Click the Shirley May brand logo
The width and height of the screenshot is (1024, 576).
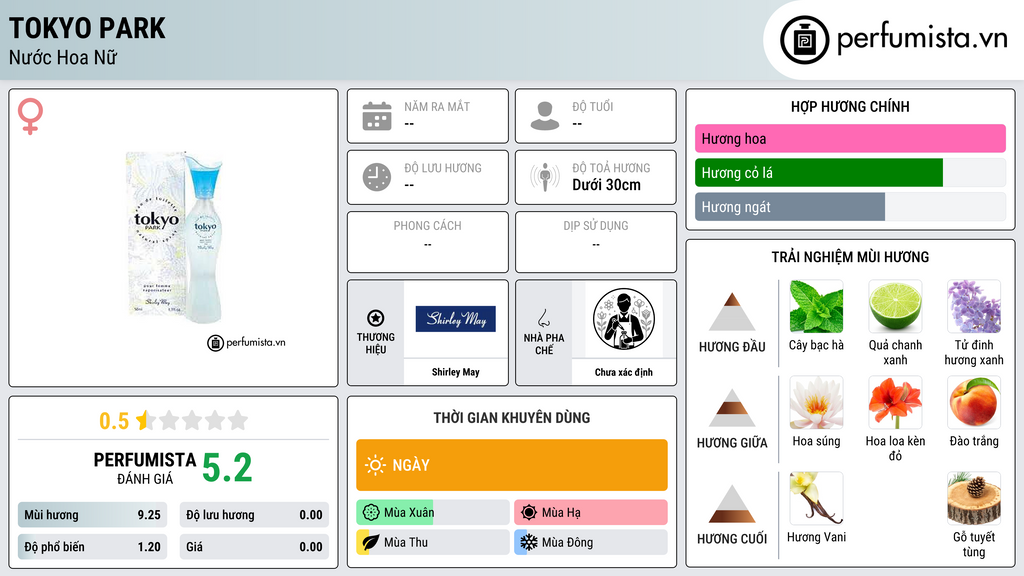[x=456, y=319]
